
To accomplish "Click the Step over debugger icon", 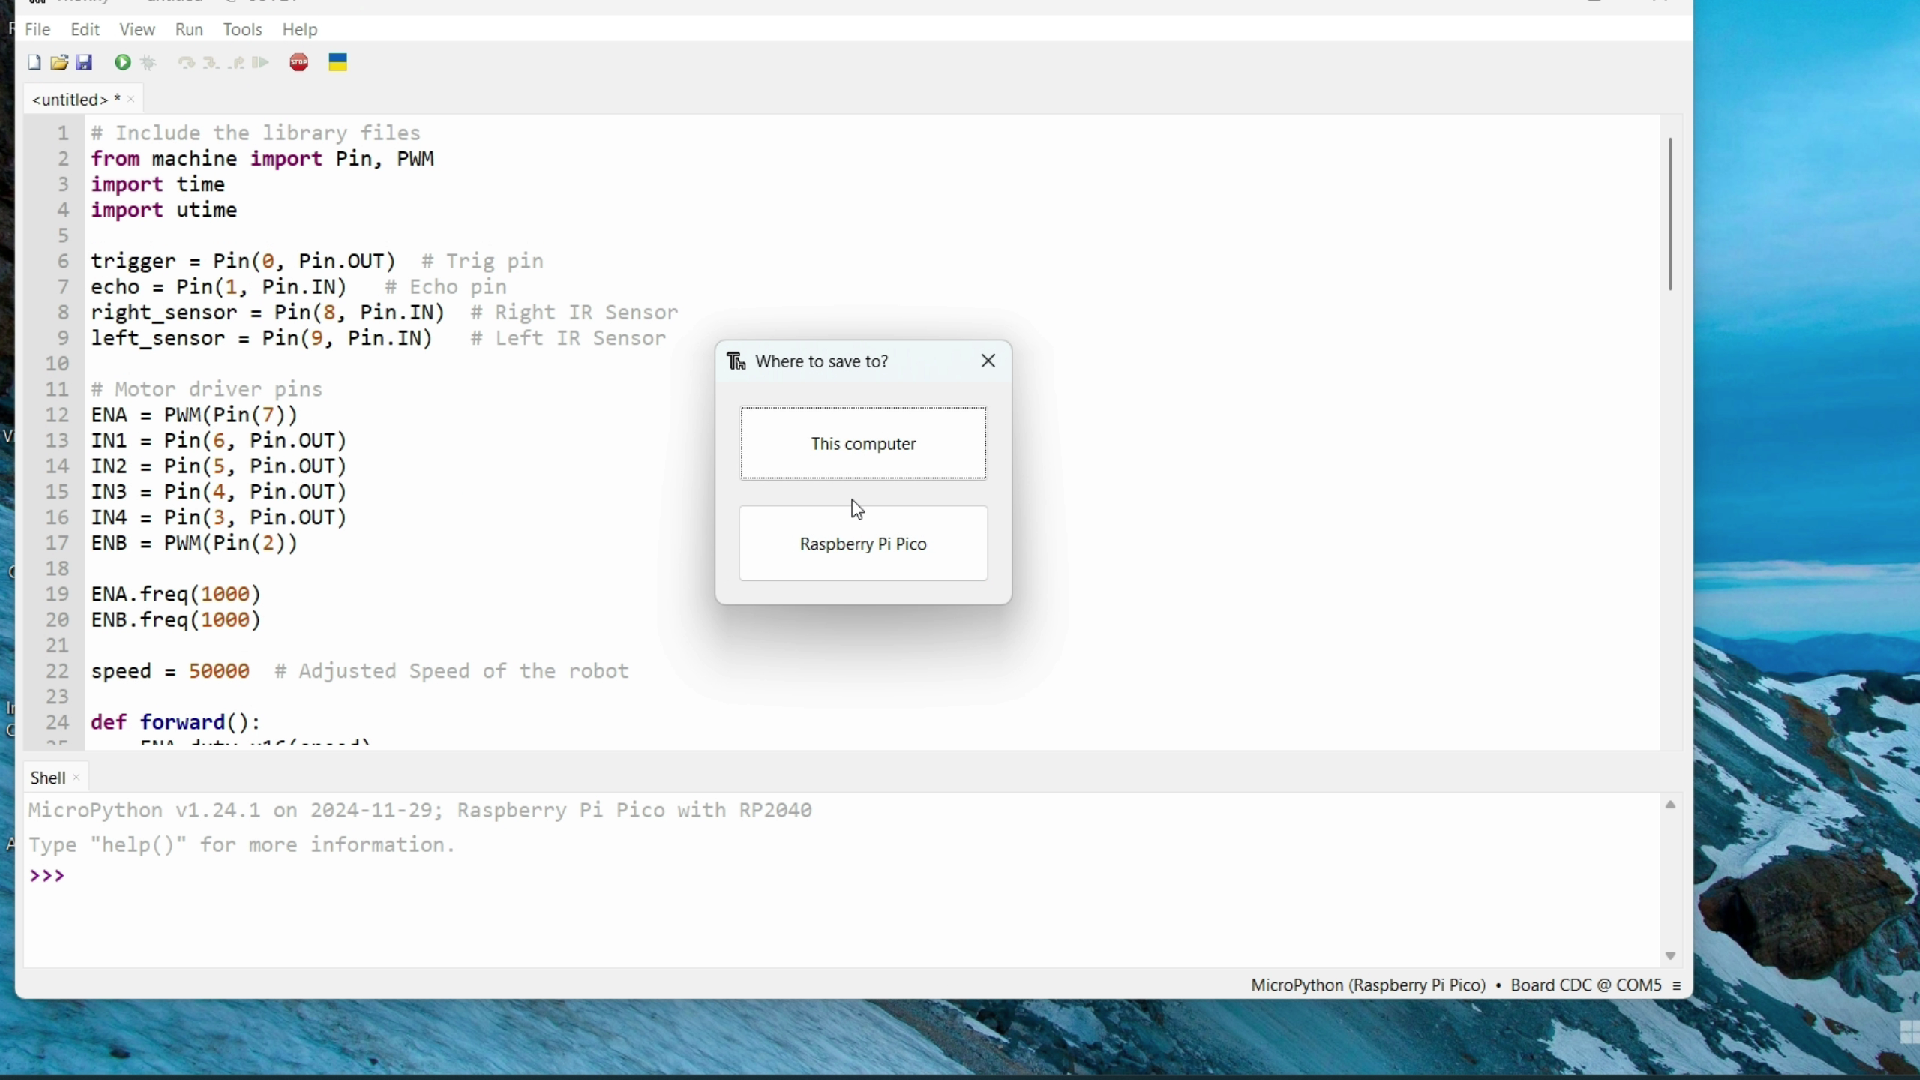I will tap(186, 62).
